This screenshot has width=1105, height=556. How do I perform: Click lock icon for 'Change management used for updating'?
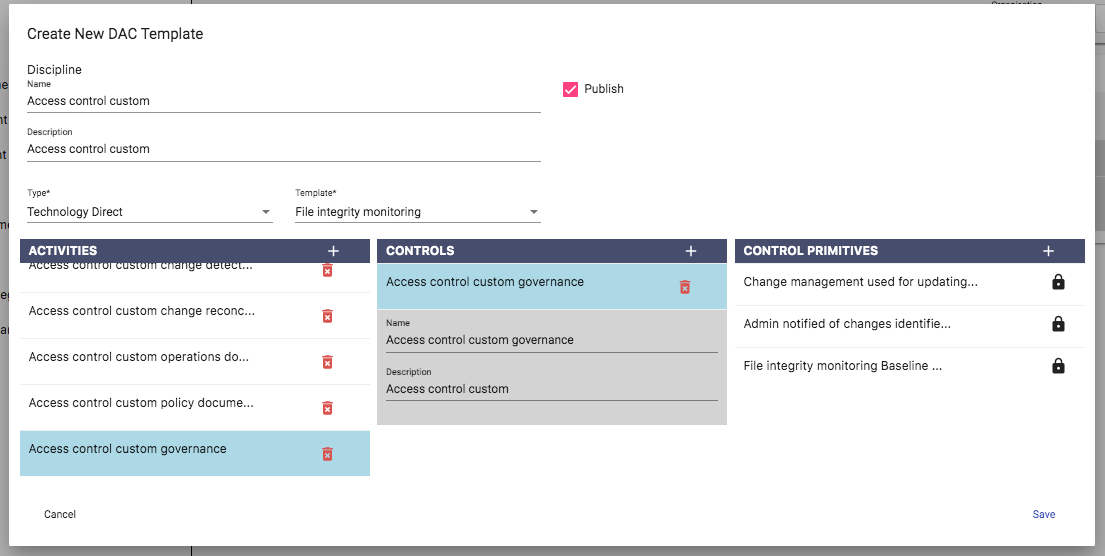click(1058, 283)
